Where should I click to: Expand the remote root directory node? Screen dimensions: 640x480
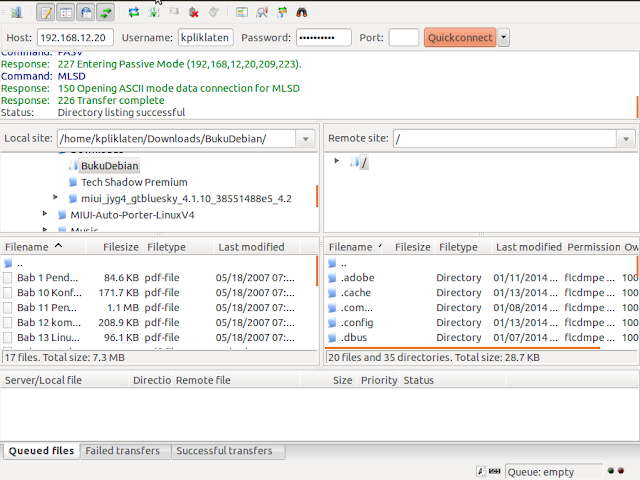coord(336,161)
